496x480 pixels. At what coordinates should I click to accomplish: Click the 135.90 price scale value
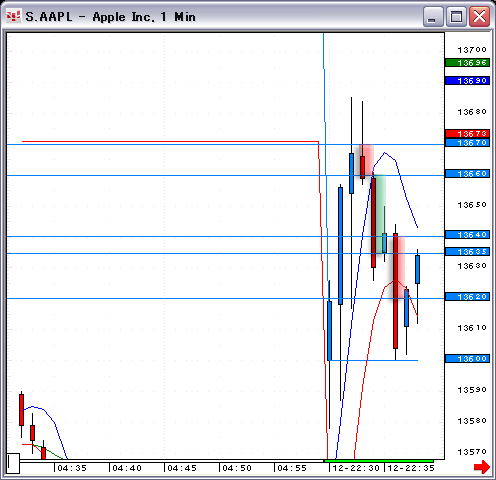(x=472, y=390)
